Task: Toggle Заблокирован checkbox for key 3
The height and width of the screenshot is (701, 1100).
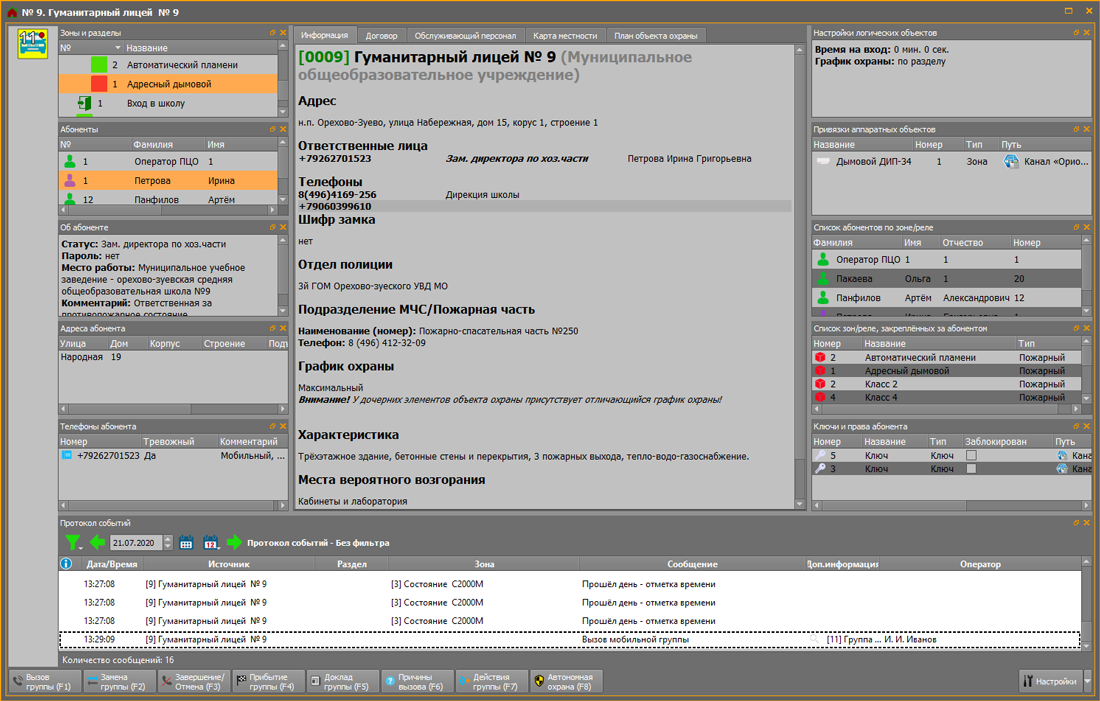Action: pos(972,468)
